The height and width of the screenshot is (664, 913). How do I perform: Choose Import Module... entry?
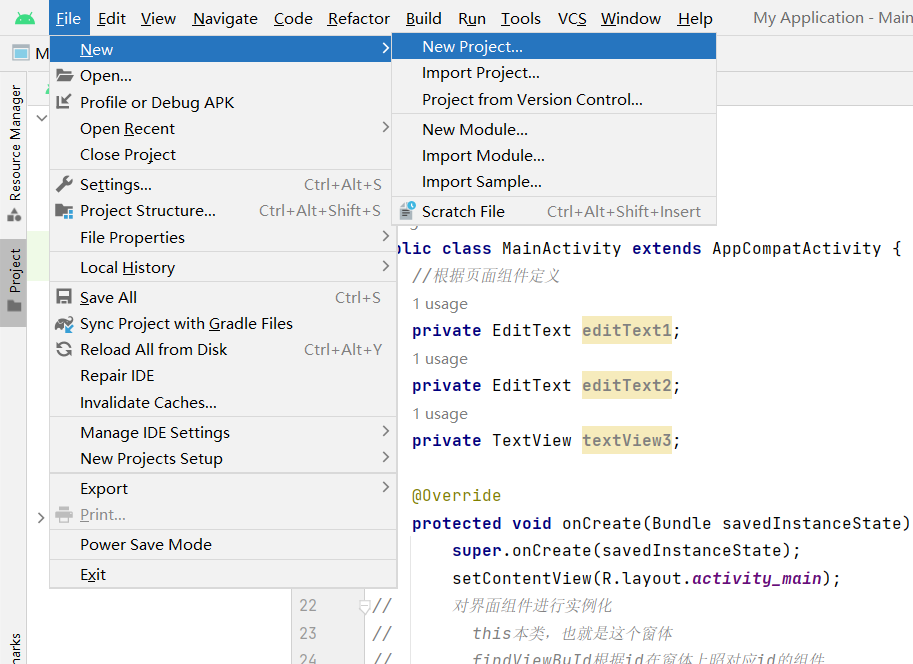483,156
